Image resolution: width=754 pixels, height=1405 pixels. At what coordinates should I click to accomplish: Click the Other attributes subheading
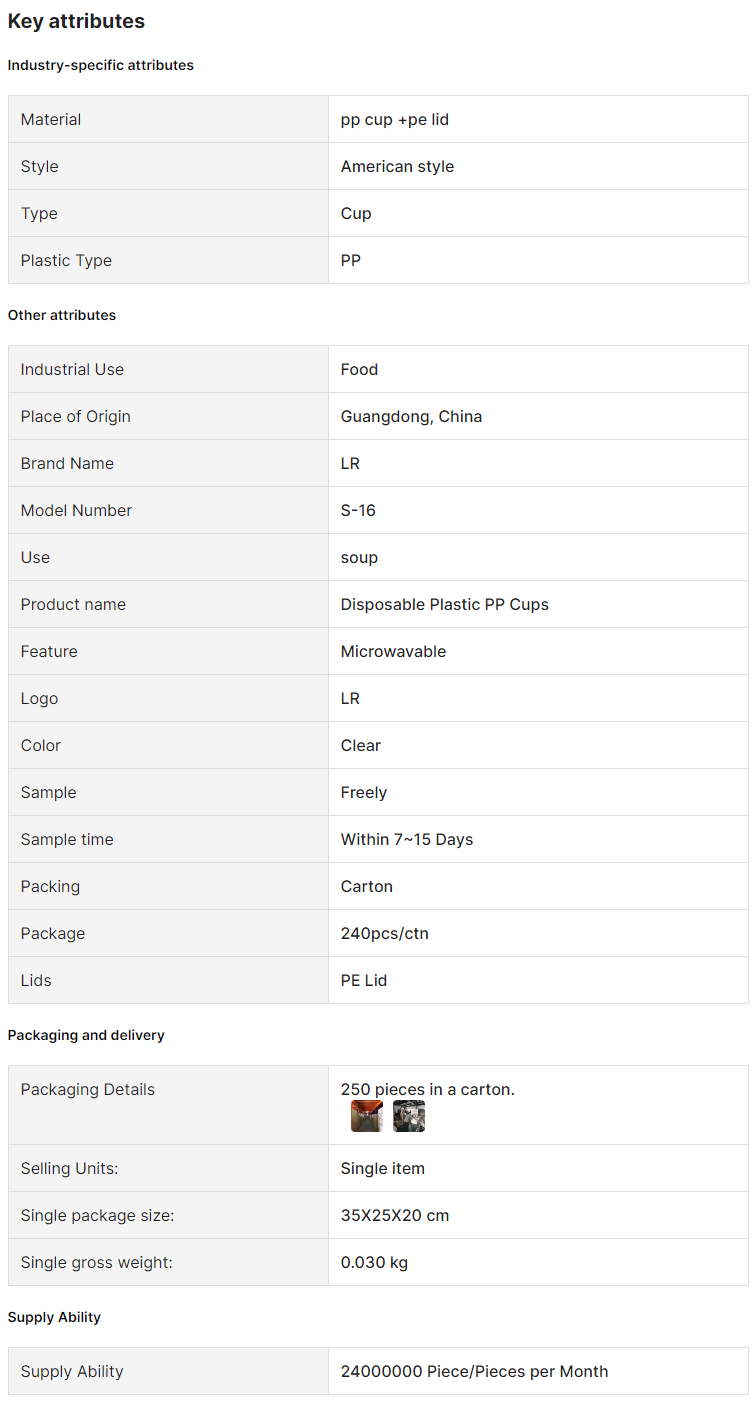click(x=62, y=315)
